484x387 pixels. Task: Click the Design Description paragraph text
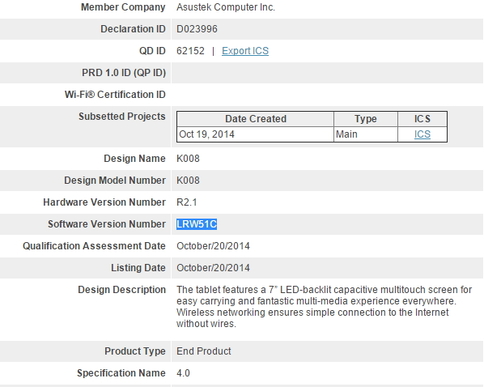click(324, 307)
